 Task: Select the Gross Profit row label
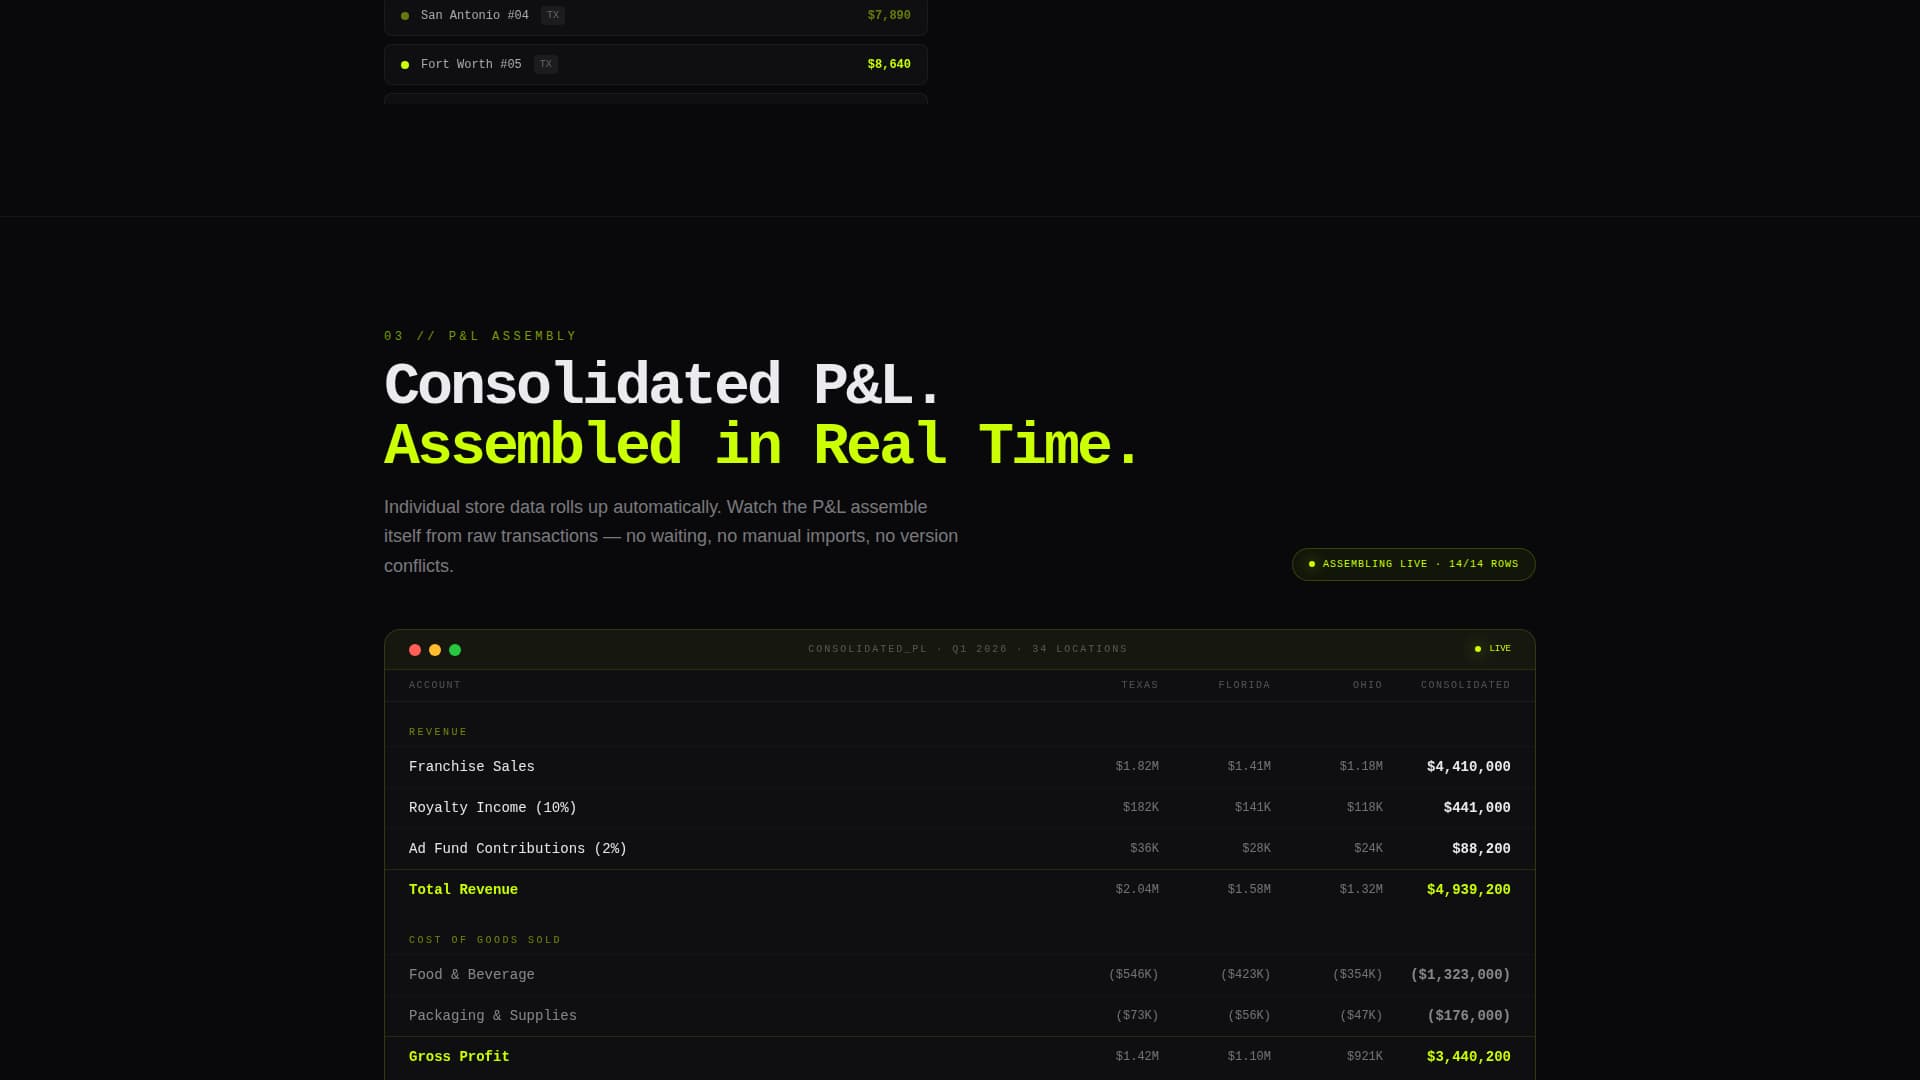pos(459,1057)
